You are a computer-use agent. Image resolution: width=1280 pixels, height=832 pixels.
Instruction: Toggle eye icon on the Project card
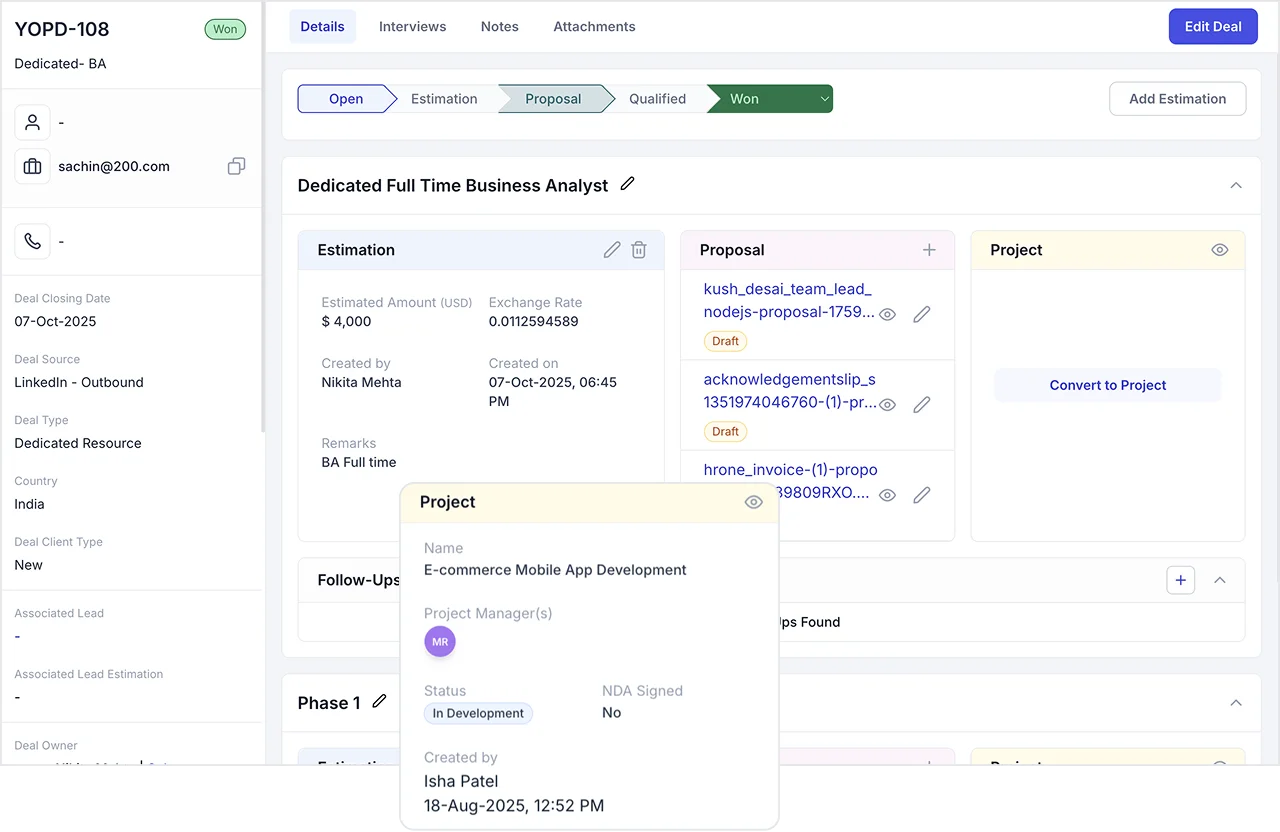[1219, 250]
